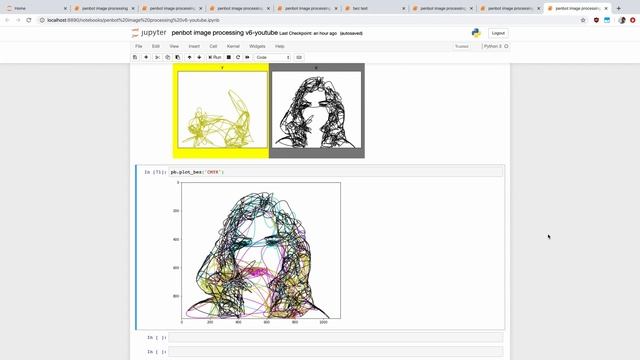
Task: Cut selected cells with scissors icon
Action: (157, 58)
